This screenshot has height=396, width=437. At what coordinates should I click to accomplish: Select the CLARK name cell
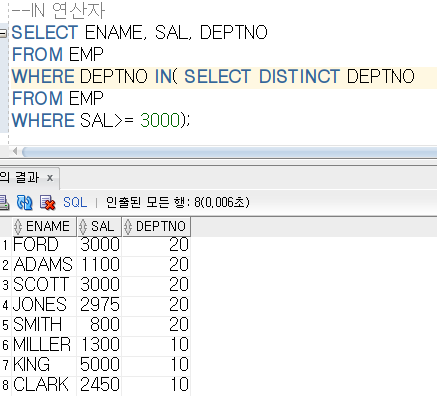[x=44, y=385]
